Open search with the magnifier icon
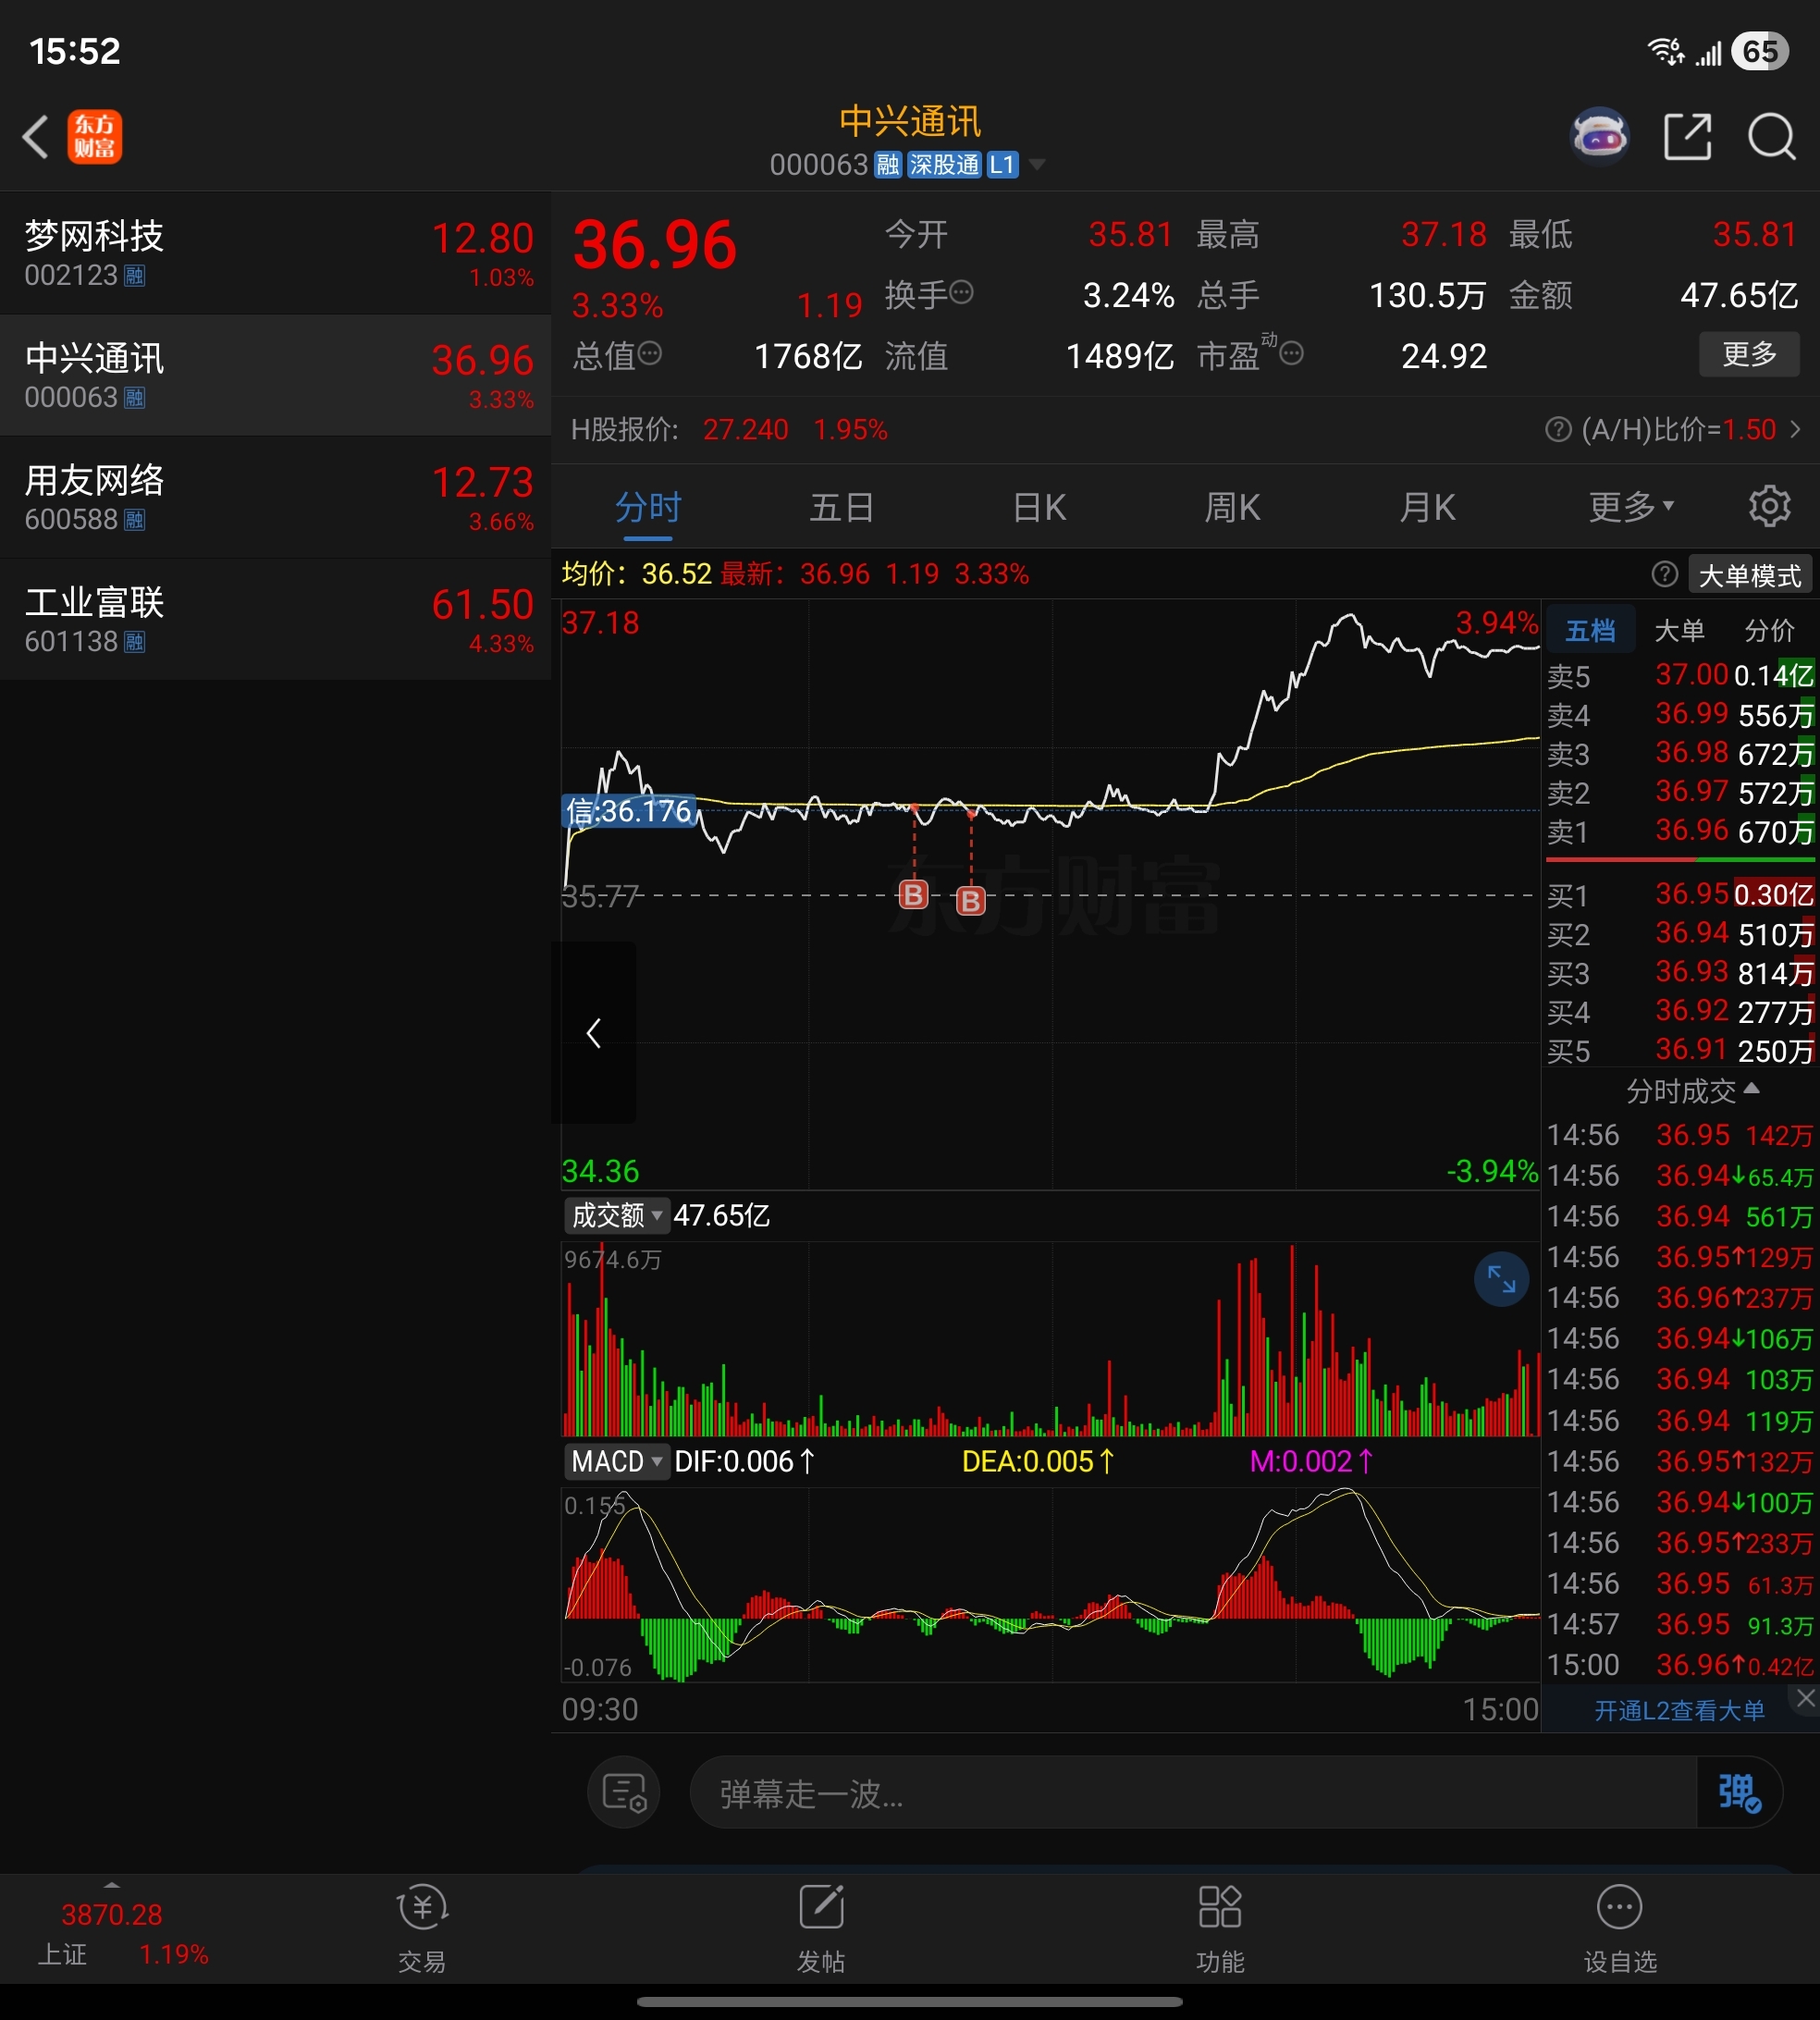This screenshot has width=1820, height=2020. coord(1771,136)
